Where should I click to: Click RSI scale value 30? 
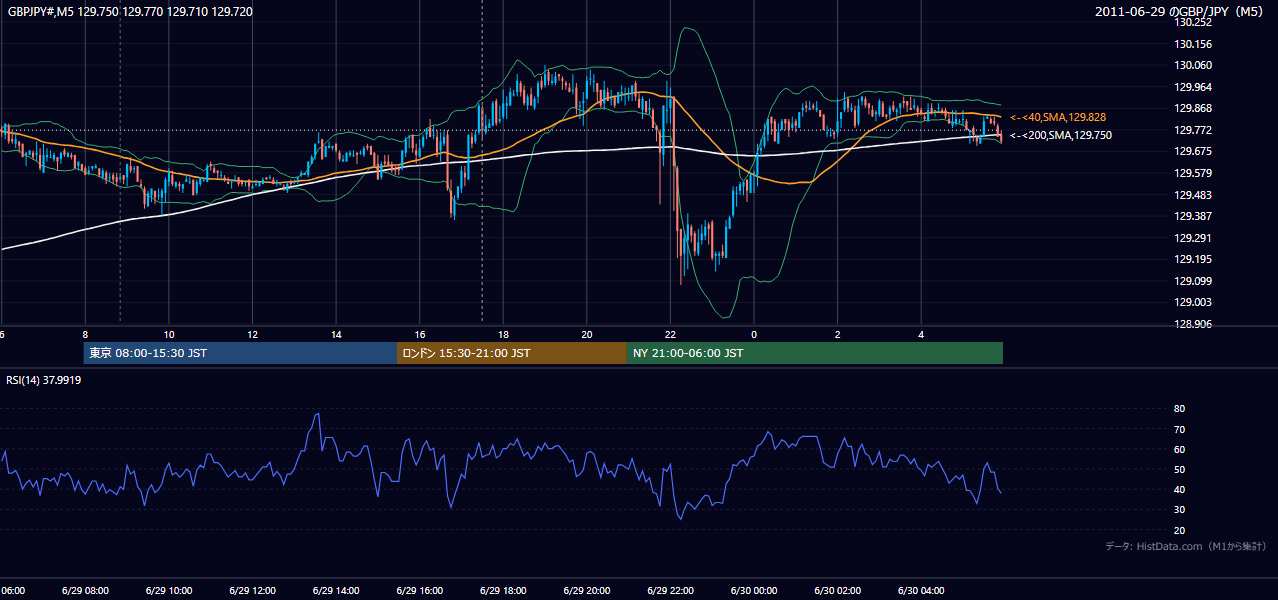[1179, 510]
